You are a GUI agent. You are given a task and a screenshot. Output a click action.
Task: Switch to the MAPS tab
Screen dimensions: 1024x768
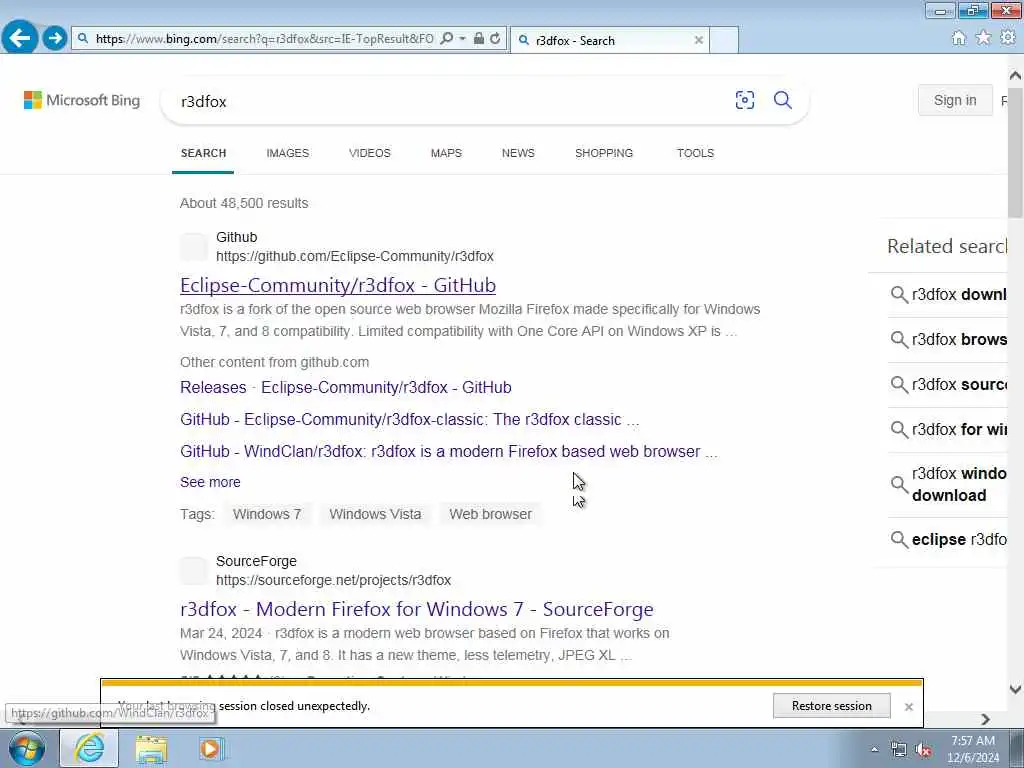pyautogui.click(x=446, y=153)
